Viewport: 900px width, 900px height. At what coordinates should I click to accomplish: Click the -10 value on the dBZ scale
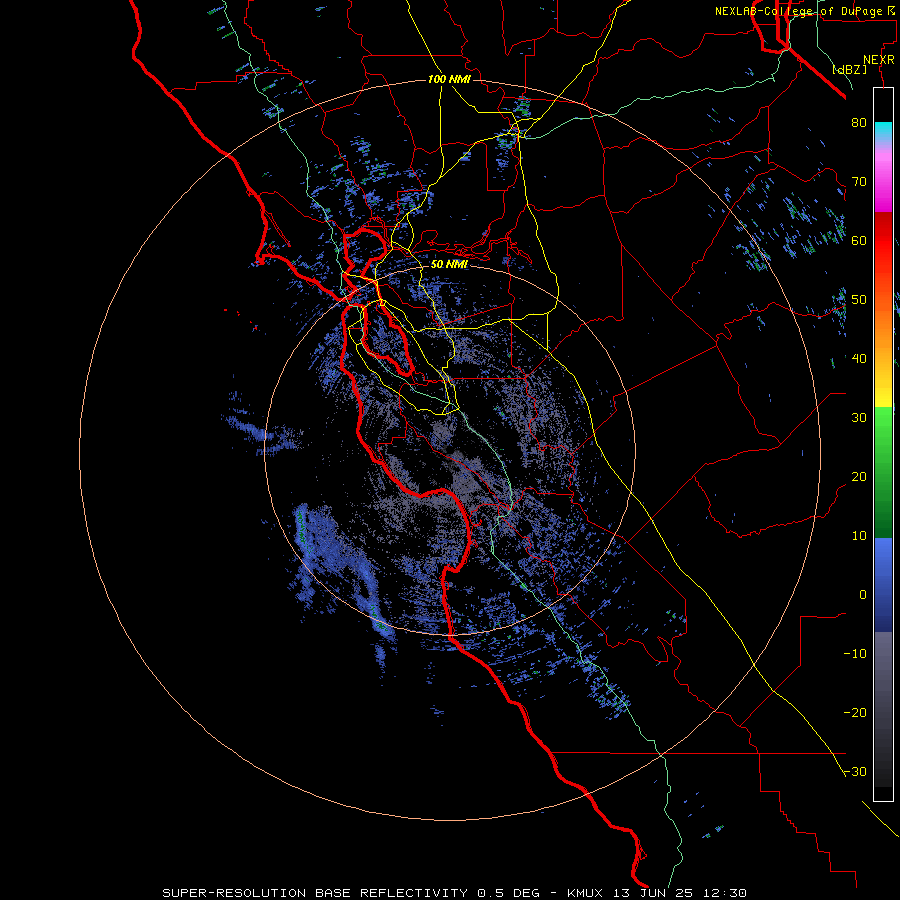tap(855, 653)
